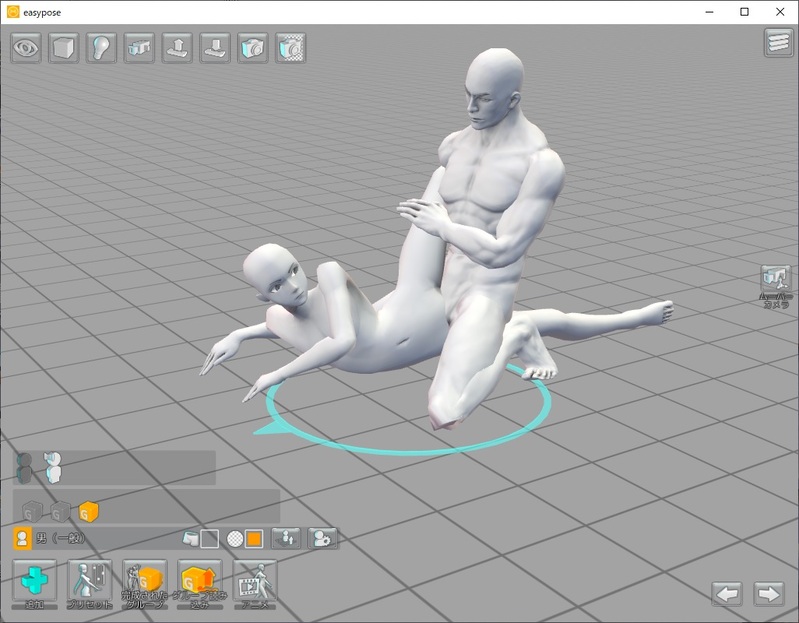Open the アニメ animation button
This screenshot has height=623, width=799.
click(x=255, y=584)
